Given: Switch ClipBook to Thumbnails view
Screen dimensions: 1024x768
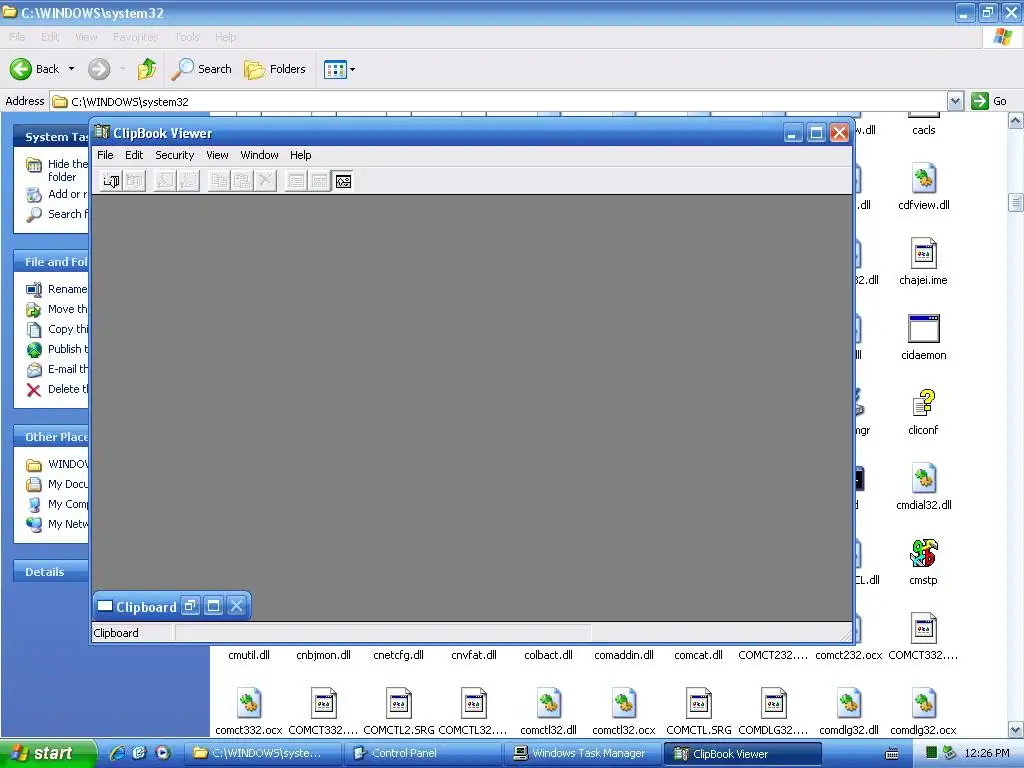Looking at the screenshot, I should 319,181.
